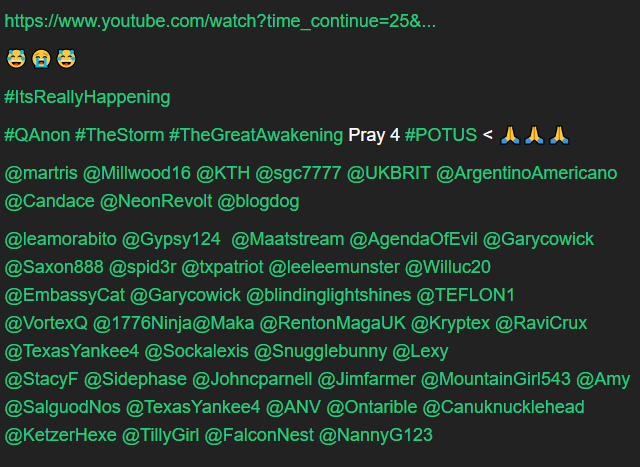This screenshot has height=467, width=640.
Task: Open #TheGreatAwakening hashtag link
Action: (256, 135)
